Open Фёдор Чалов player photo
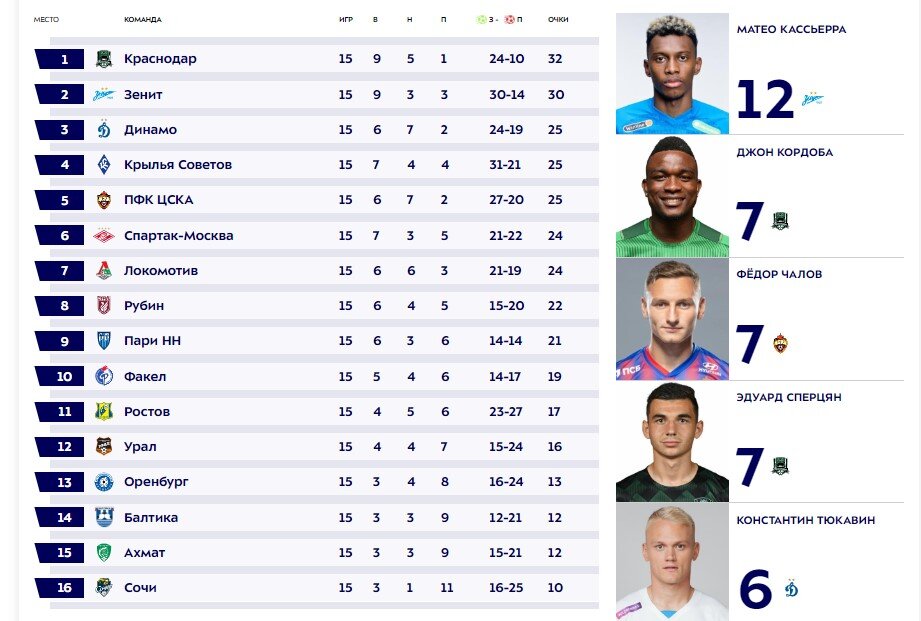 (673, 320)
